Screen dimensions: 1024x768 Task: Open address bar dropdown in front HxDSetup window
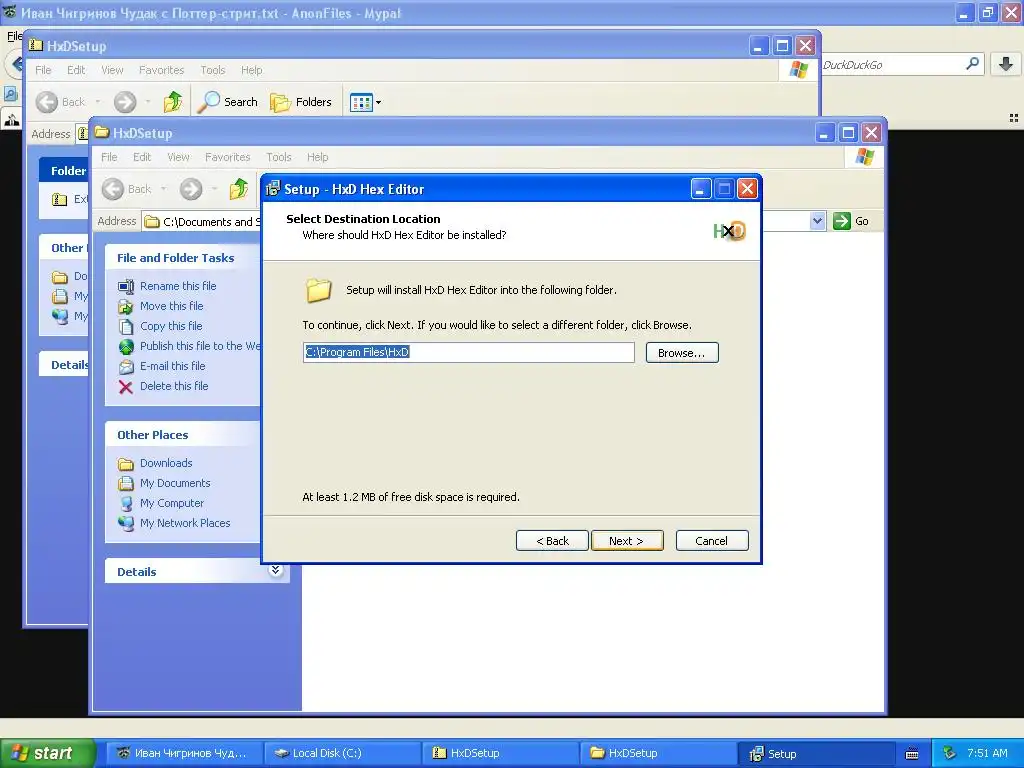pyautogui.click(x=817, y=221)
